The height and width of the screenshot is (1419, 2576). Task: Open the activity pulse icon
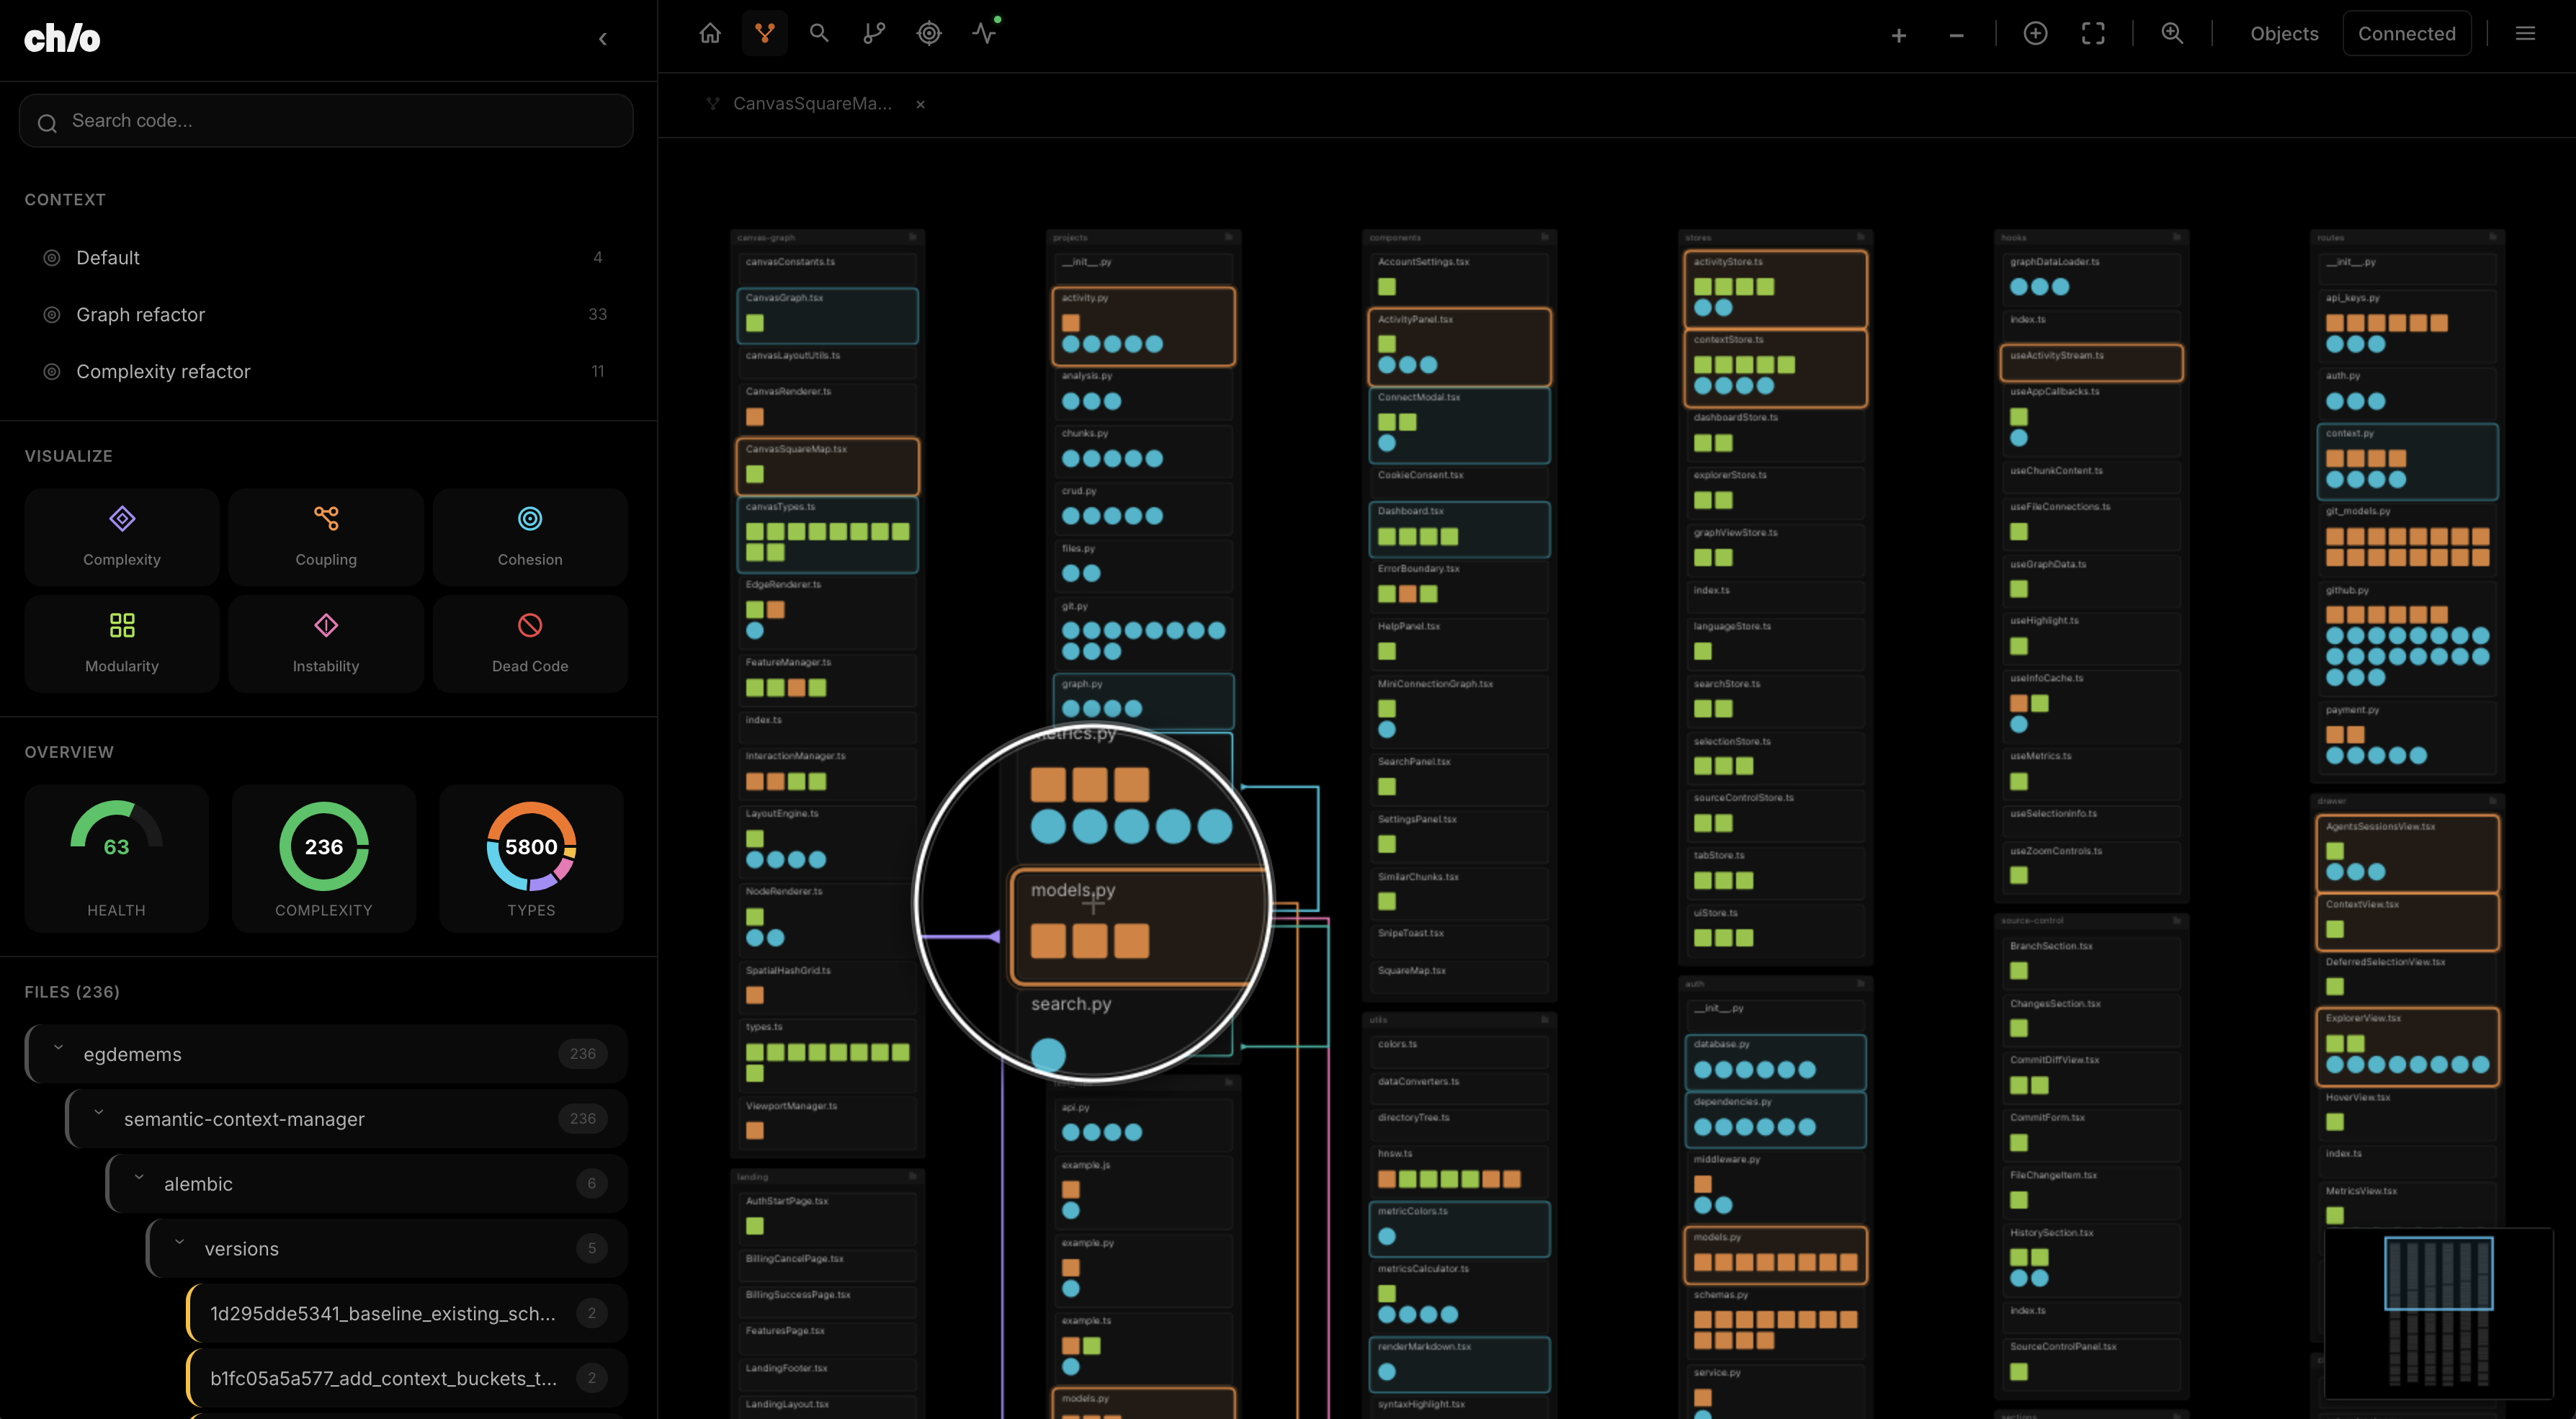click(x=984, y=33)
